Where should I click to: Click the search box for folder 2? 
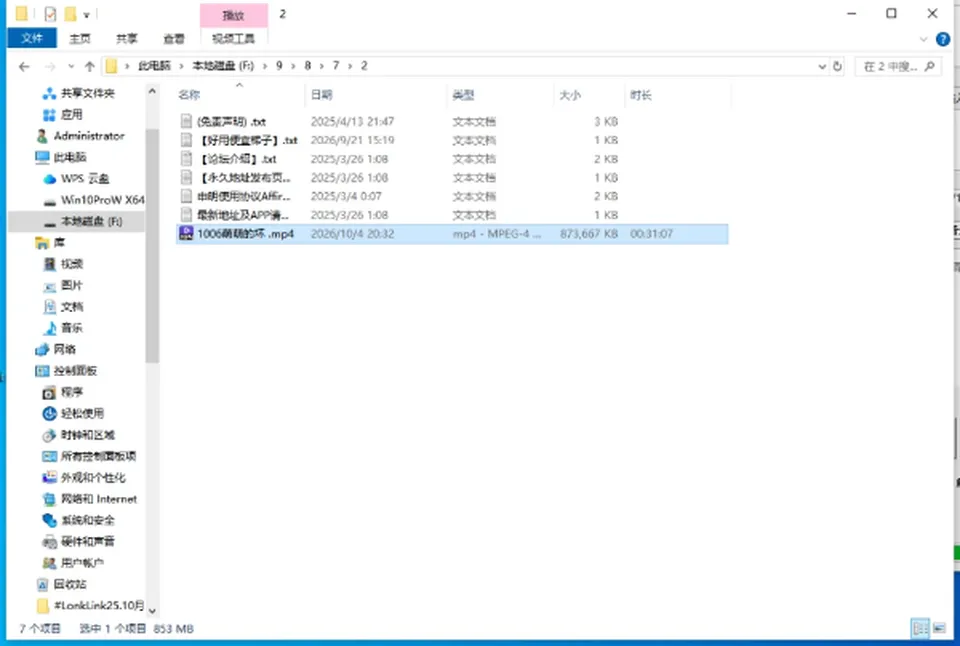(x=898, y=66)
